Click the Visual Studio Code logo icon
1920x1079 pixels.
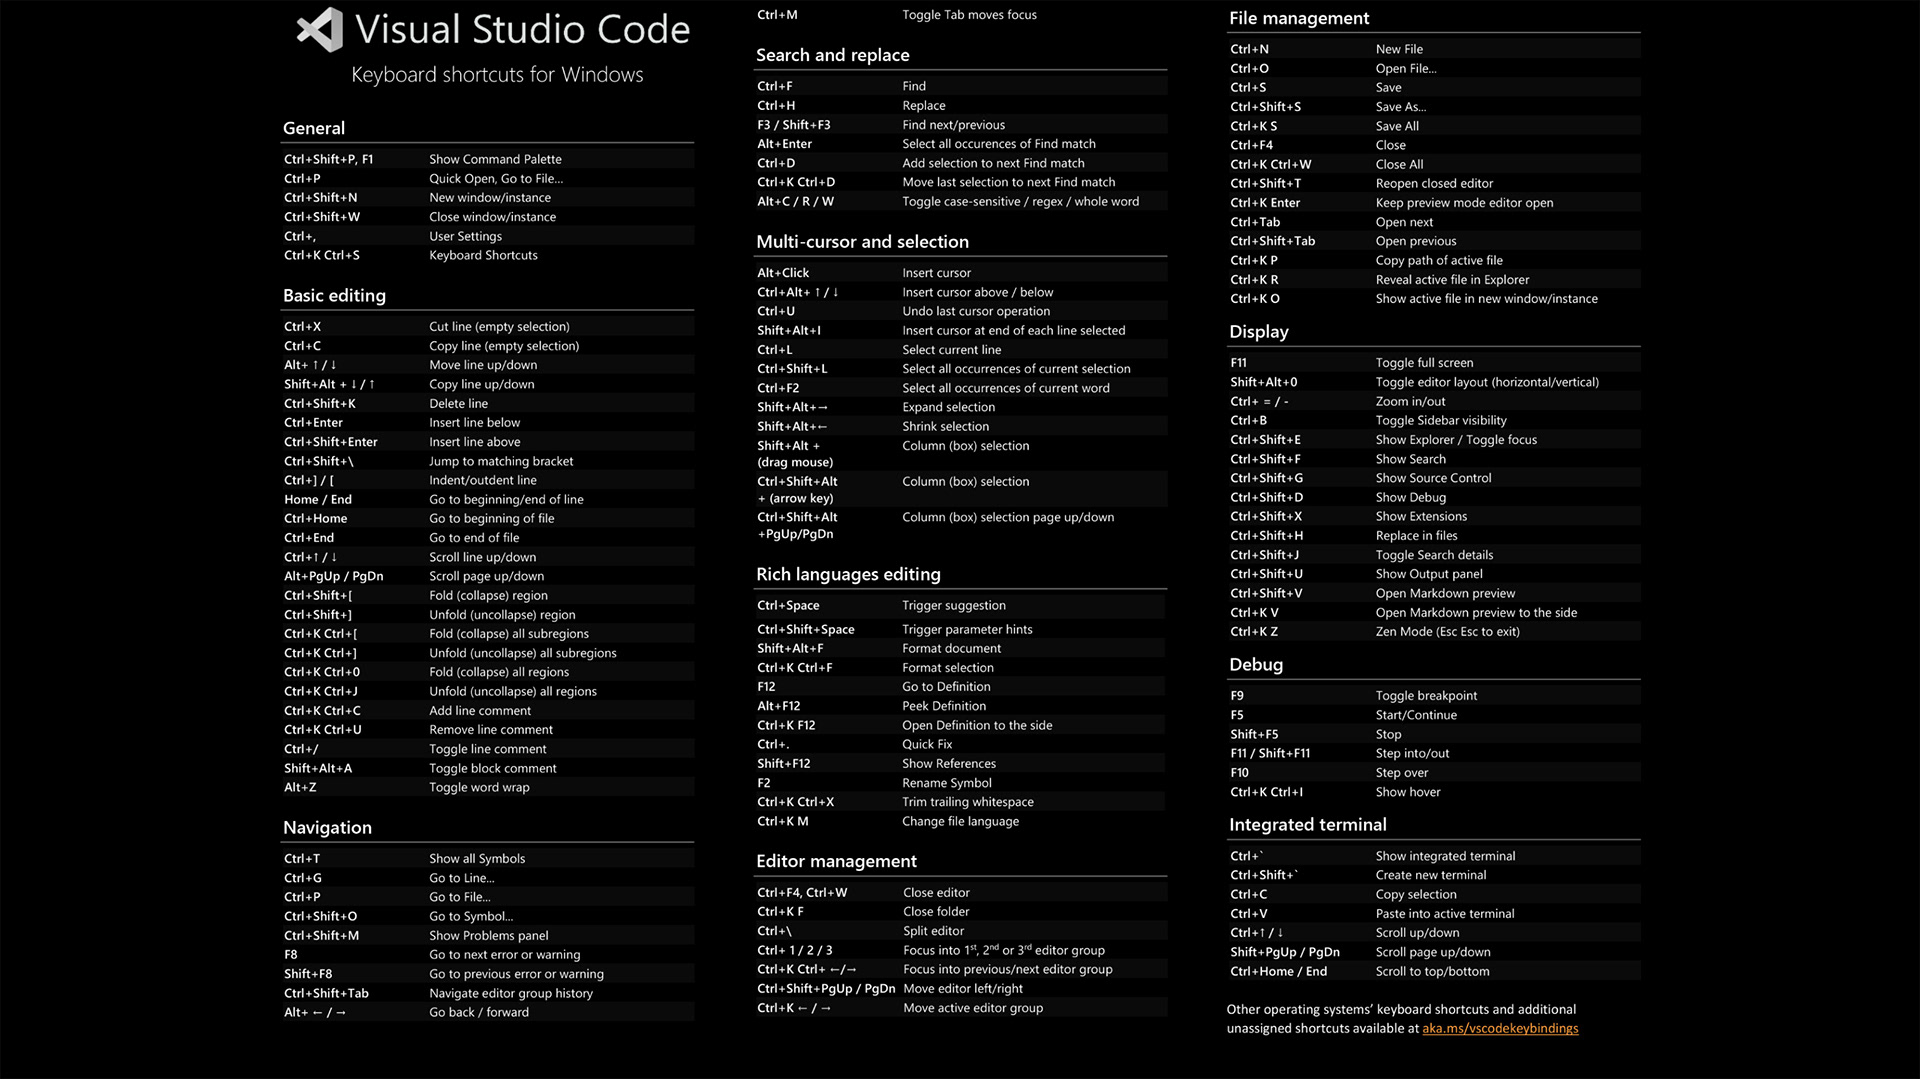pos(320,30)
